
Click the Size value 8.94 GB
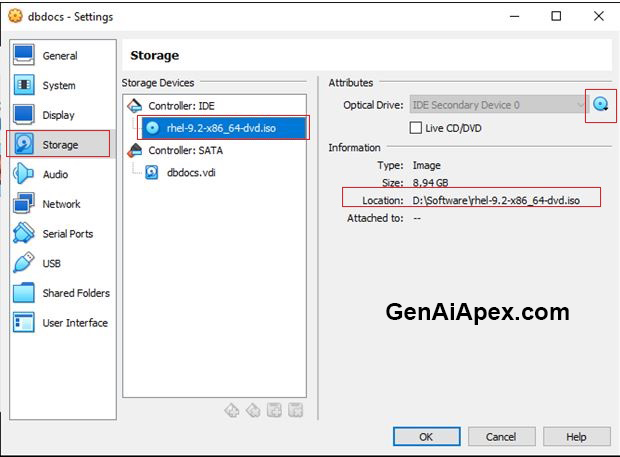coord(430,183)
